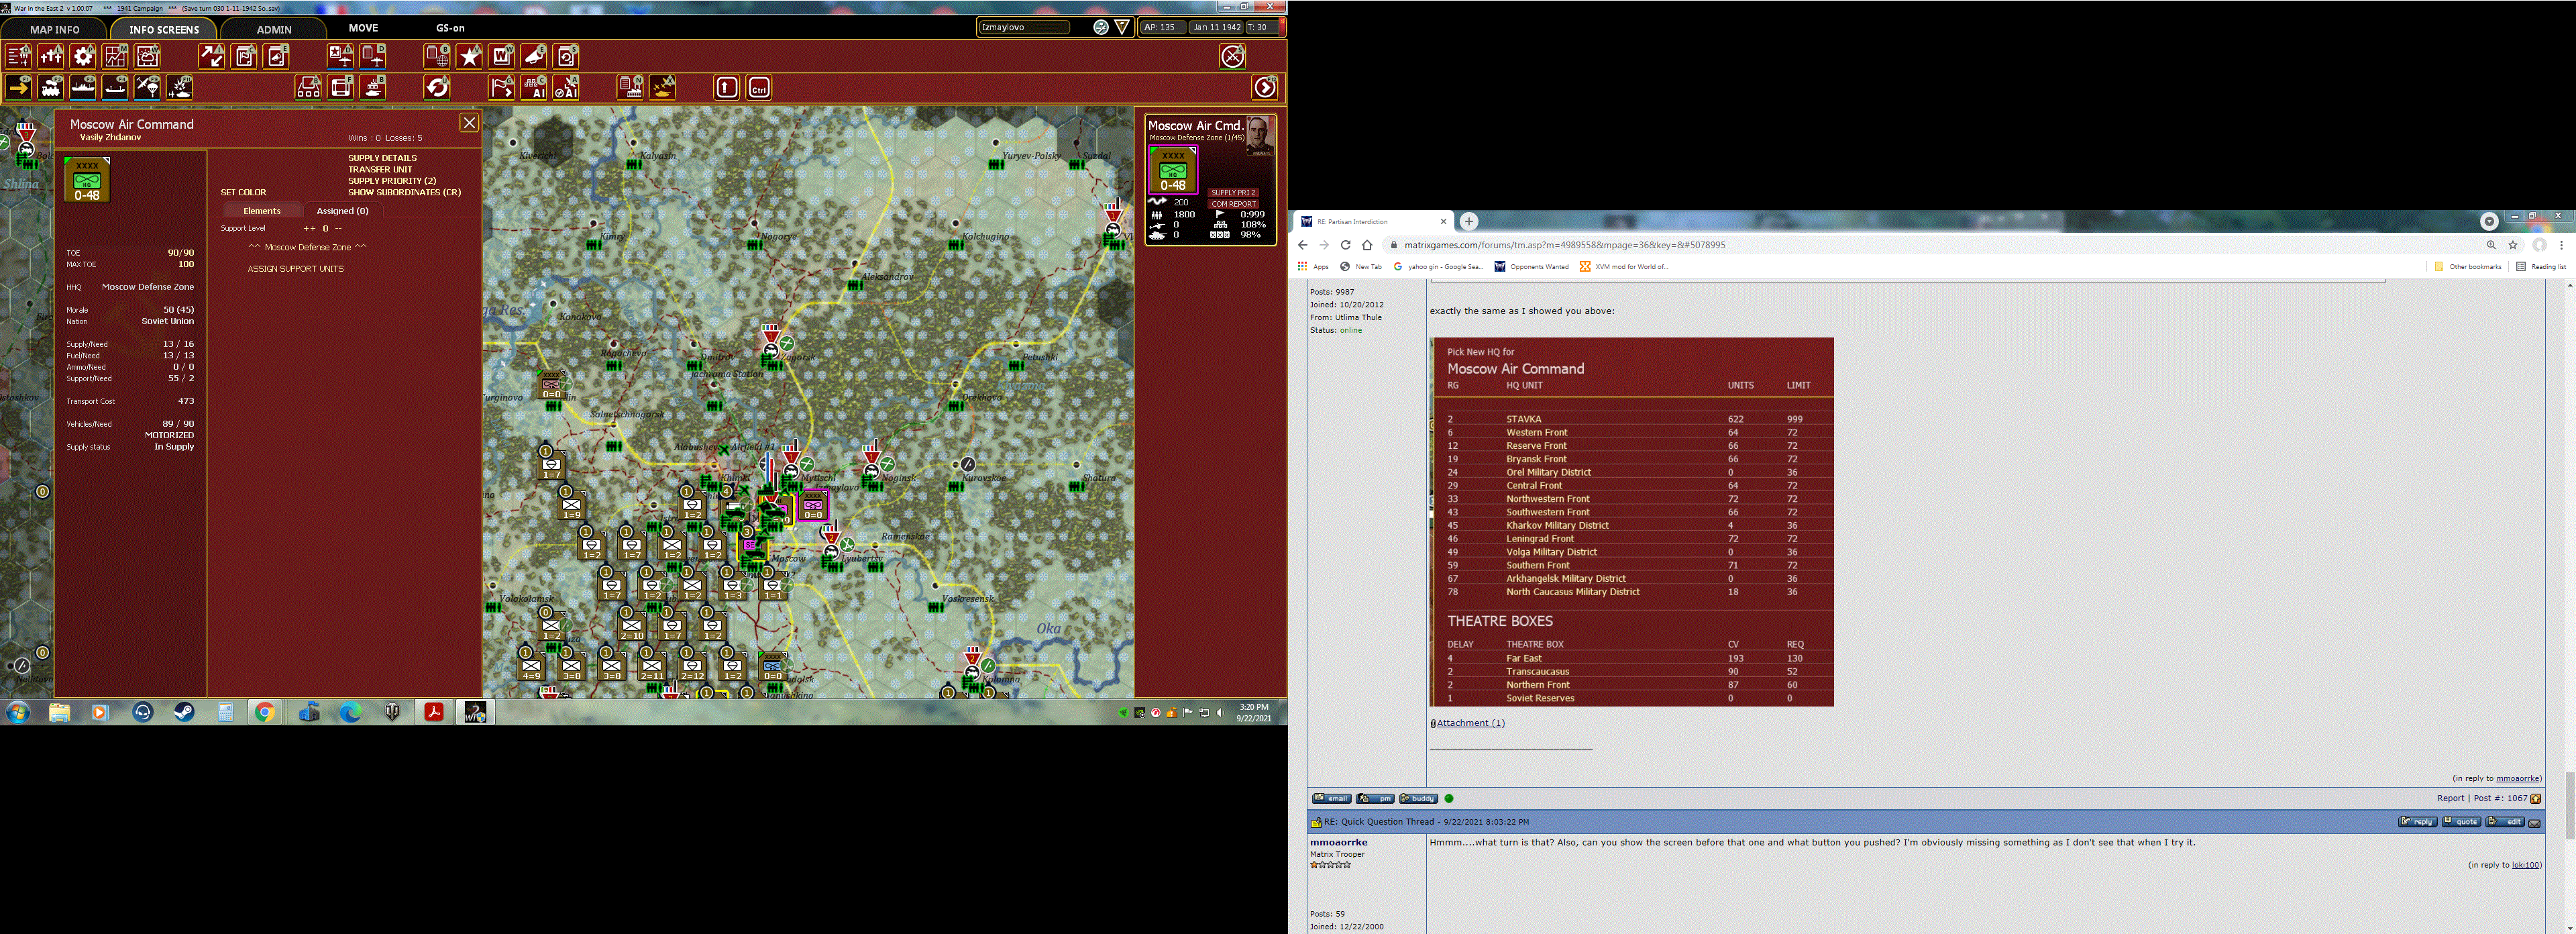Close the Moscow Air Command detail window

[x=469, y=123]
